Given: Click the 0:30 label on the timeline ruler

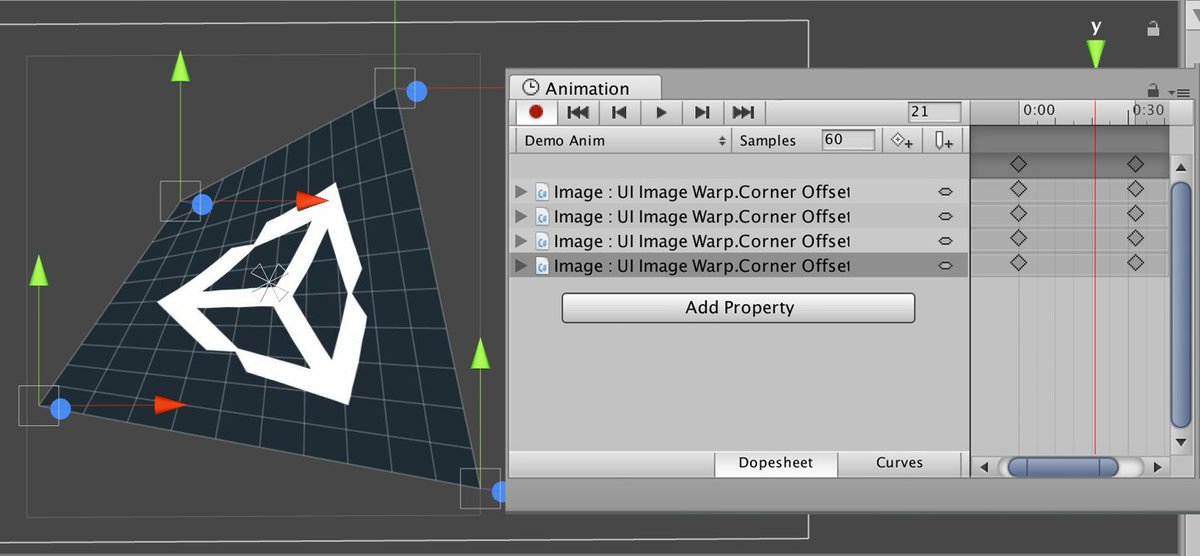Looking at the screenshot, I should 1149,110.
